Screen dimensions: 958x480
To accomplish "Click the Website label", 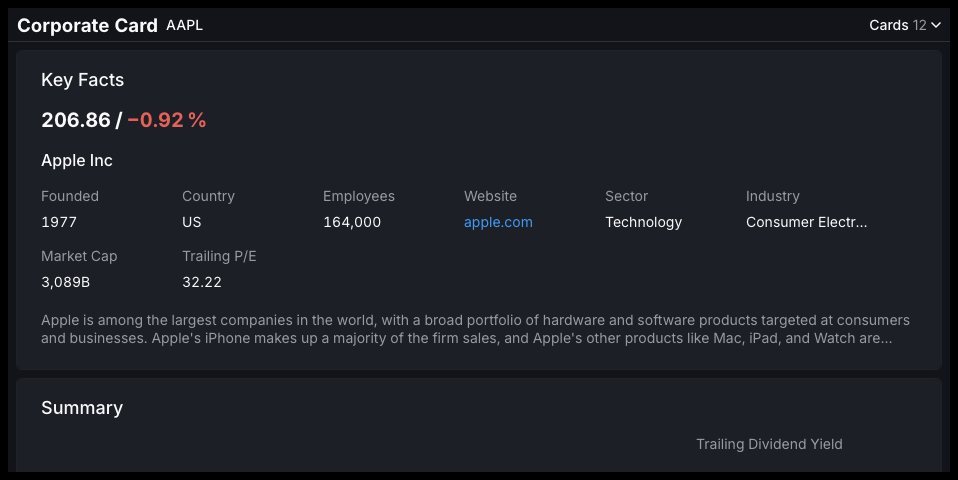I will pos(490,196).
